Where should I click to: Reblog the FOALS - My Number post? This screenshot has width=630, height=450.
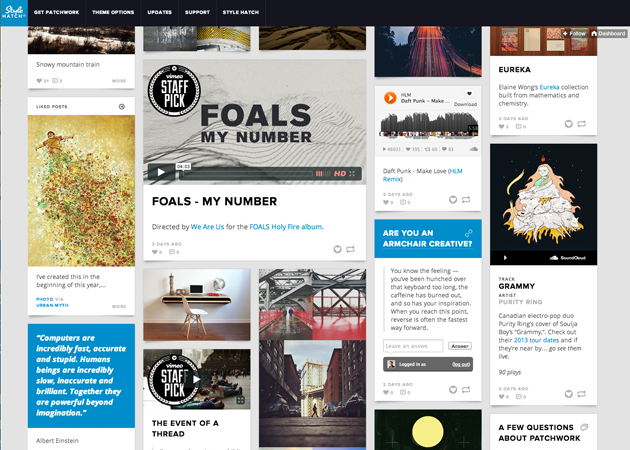tap(350, 249)
